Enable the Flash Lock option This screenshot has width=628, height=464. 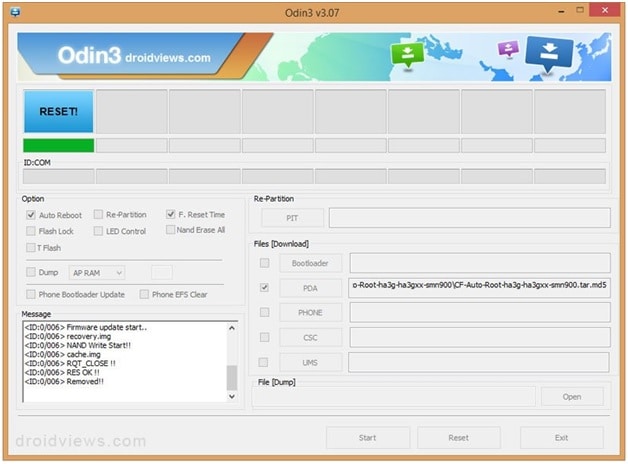(x=31, y=231)
